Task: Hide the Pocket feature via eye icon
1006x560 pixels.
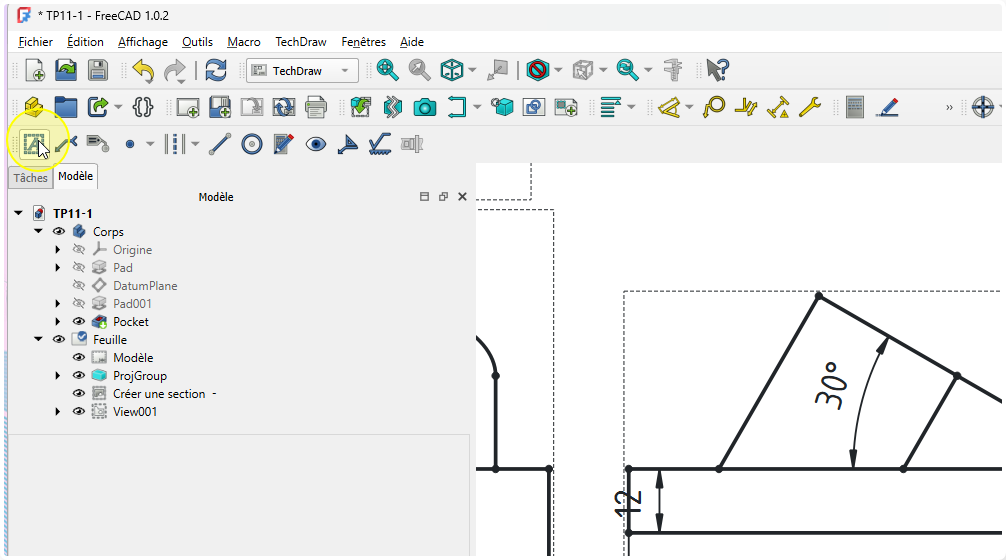Action: click(79, 322)
